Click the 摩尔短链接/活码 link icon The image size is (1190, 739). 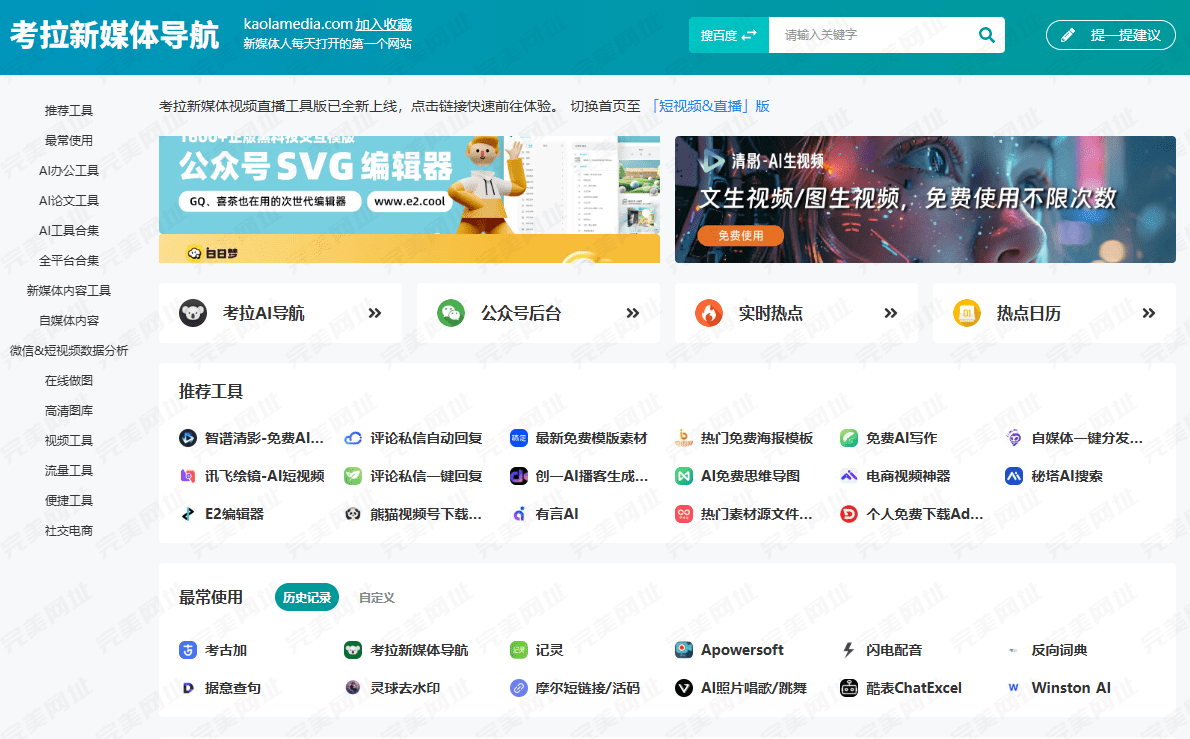pos(518,687)
